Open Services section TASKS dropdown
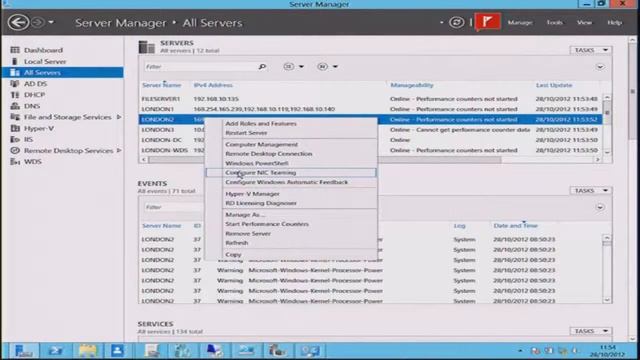This screenshot has width=640, height=360. [x=591, y=331]
